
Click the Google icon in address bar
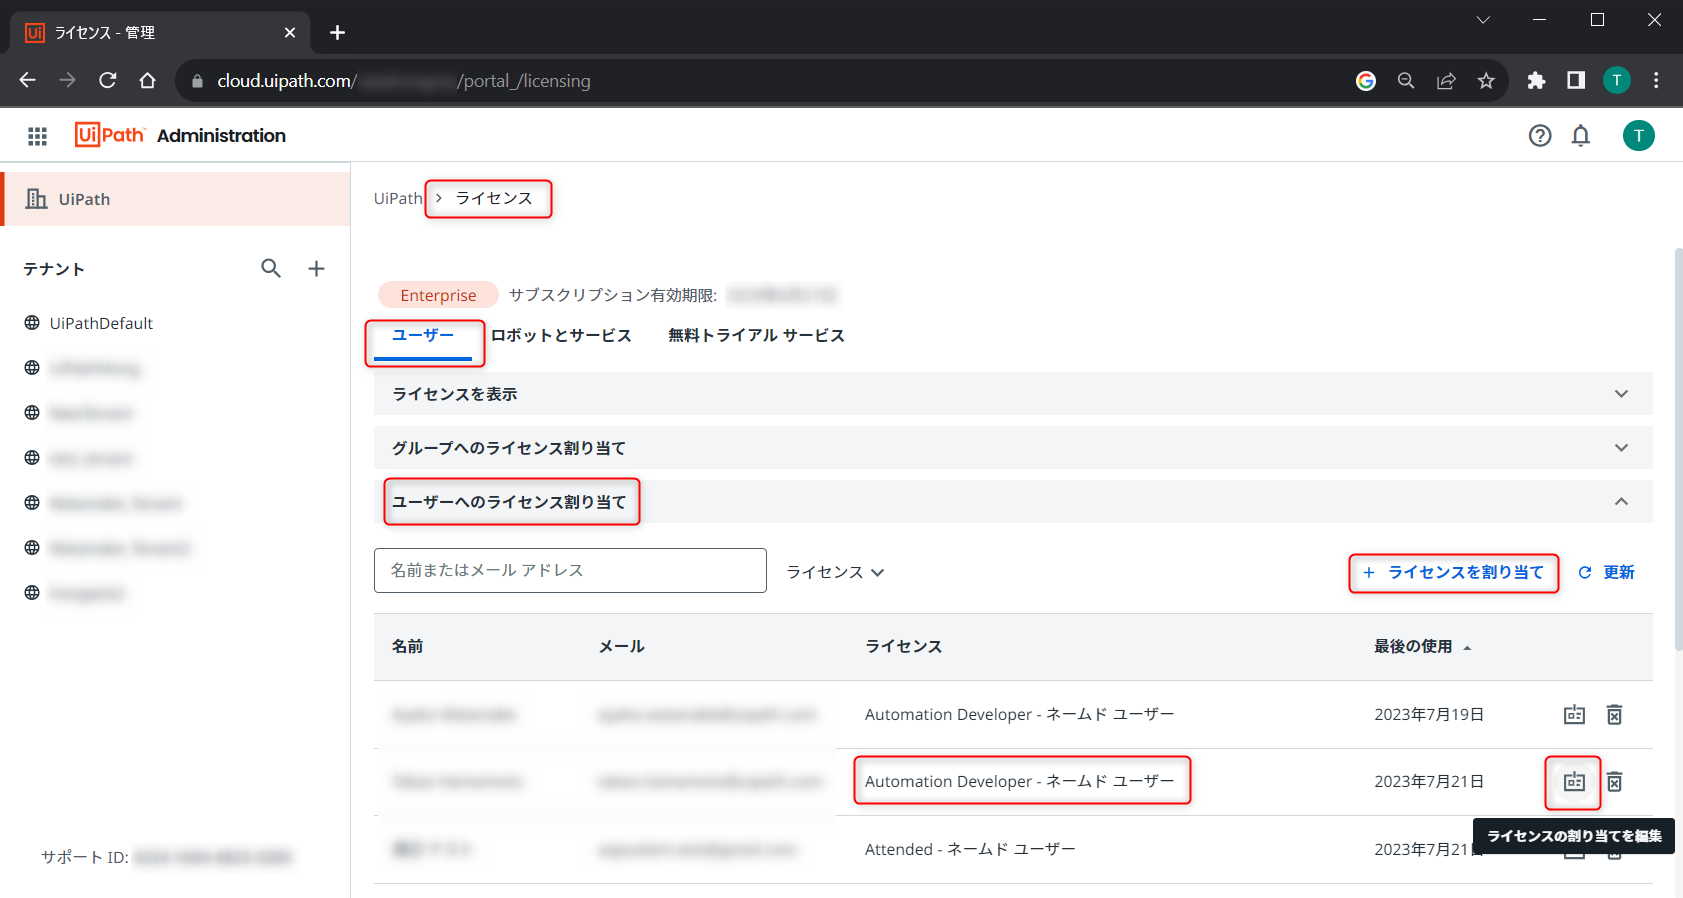click(1366, 81)
